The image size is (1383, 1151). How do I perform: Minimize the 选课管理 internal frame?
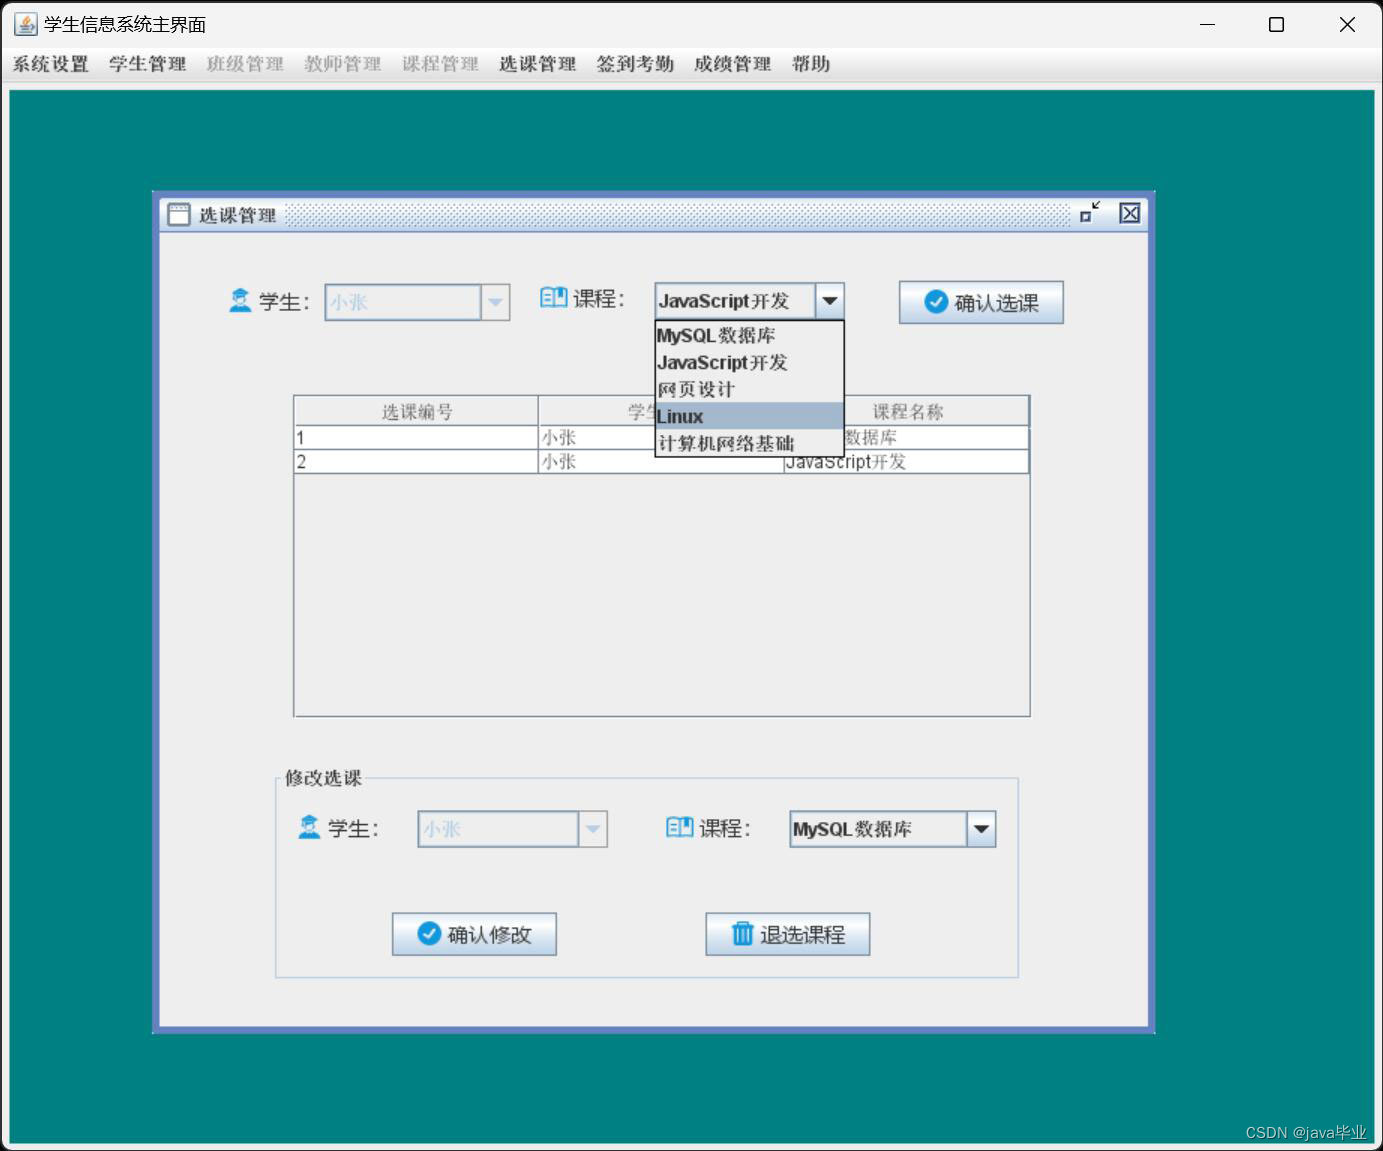tap(1090, 212)
